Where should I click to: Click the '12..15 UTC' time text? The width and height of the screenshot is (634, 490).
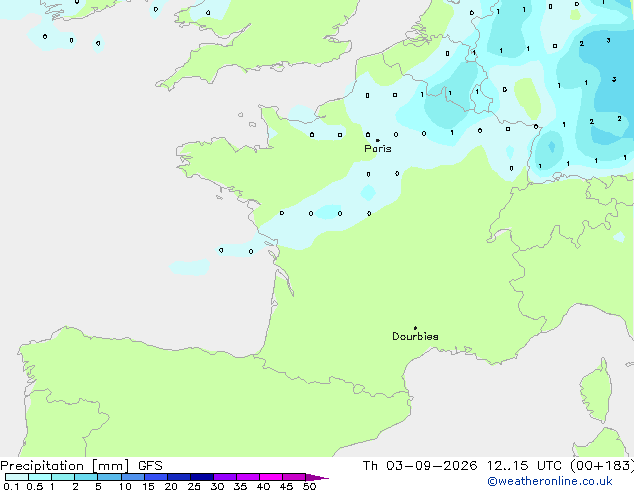point(524,466)
